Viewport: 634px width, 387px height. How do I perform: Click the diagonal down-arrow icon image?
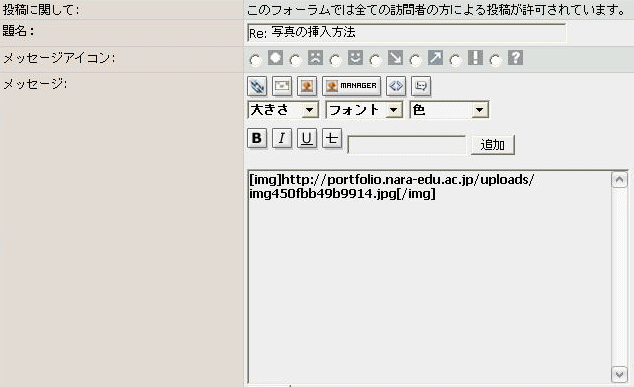tap(395, 58)
